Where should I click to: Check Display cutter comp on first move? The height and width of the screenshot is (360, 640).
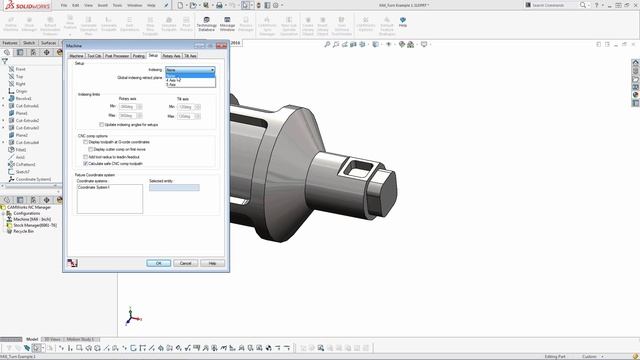tap(91, 149)
